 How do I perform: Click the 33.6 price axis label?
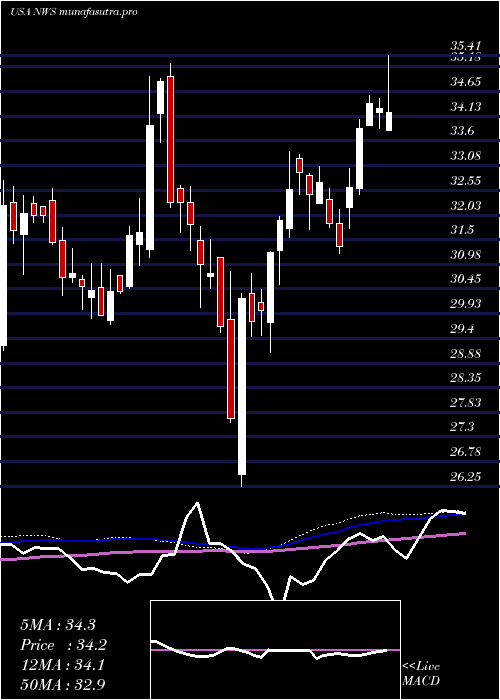(x=462, y=131)
